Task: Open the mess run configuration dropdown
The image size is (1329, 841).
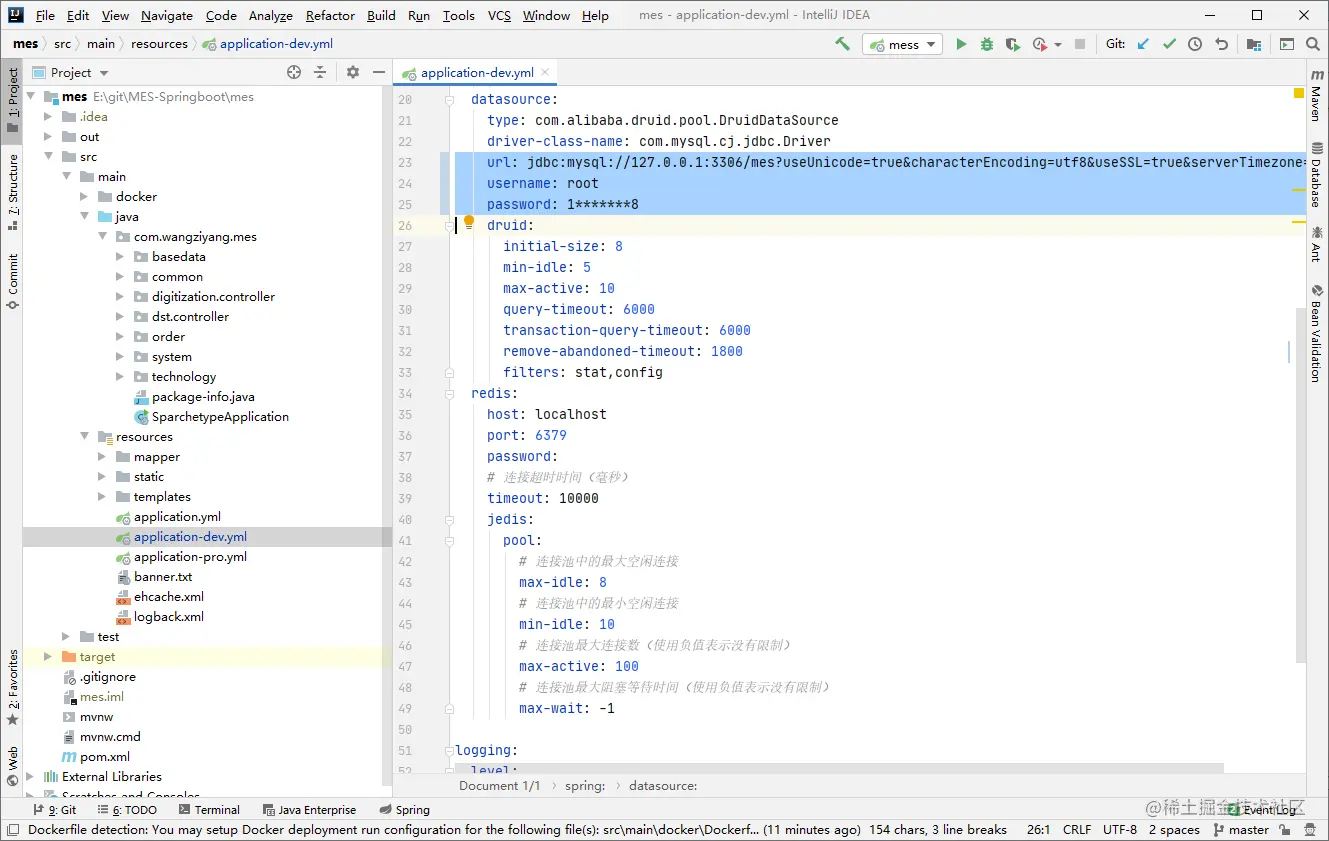Action: (903, 44)
